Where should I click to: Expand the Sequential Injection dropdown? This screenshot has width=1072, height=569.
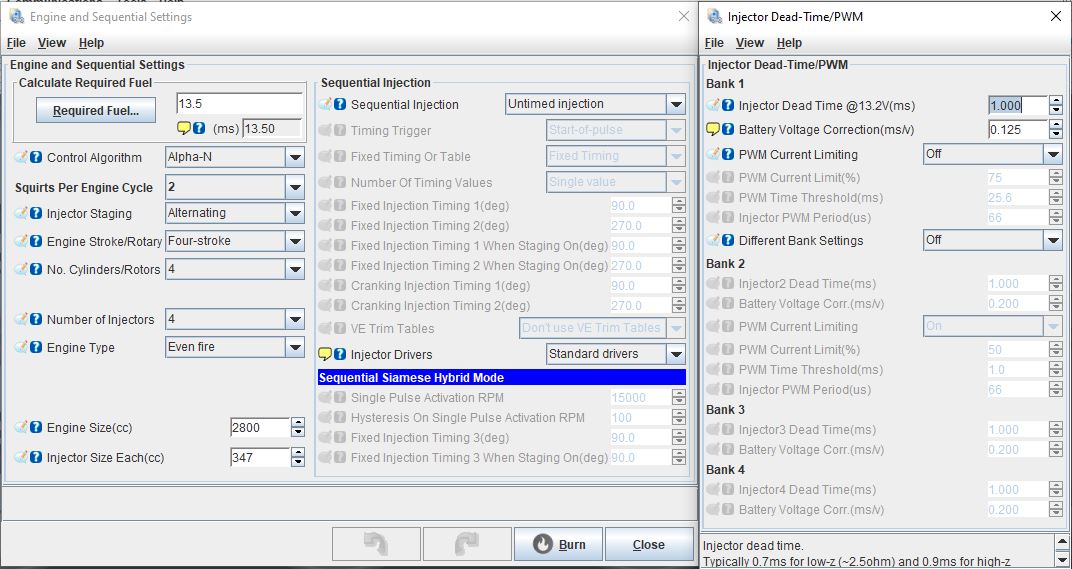tap(676, 104)
